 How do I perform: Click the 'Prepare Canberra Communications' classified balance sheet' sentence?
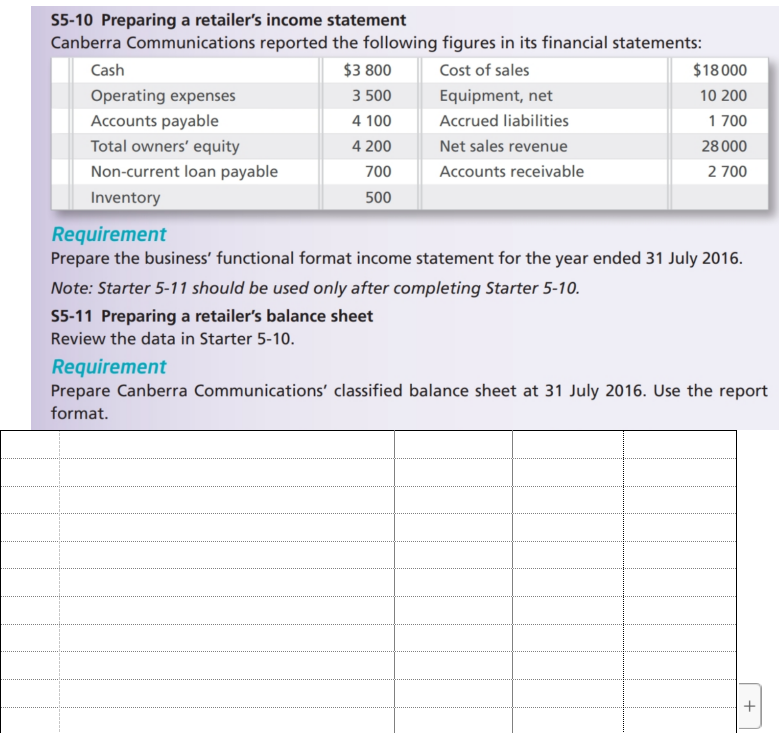pos(409,402)
